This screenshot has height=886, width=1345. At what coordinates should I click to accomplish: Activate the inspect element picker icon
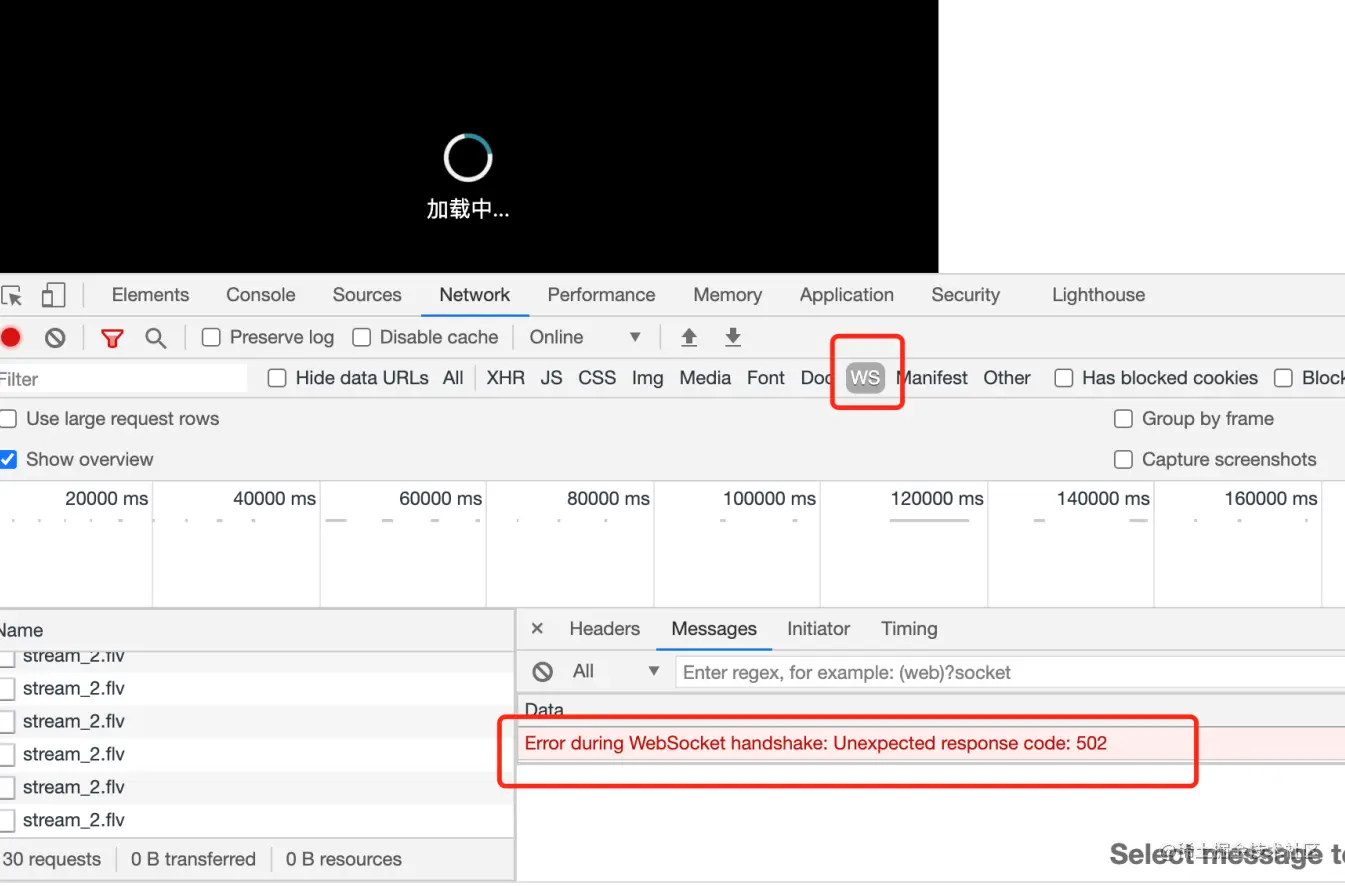(11, 296)
